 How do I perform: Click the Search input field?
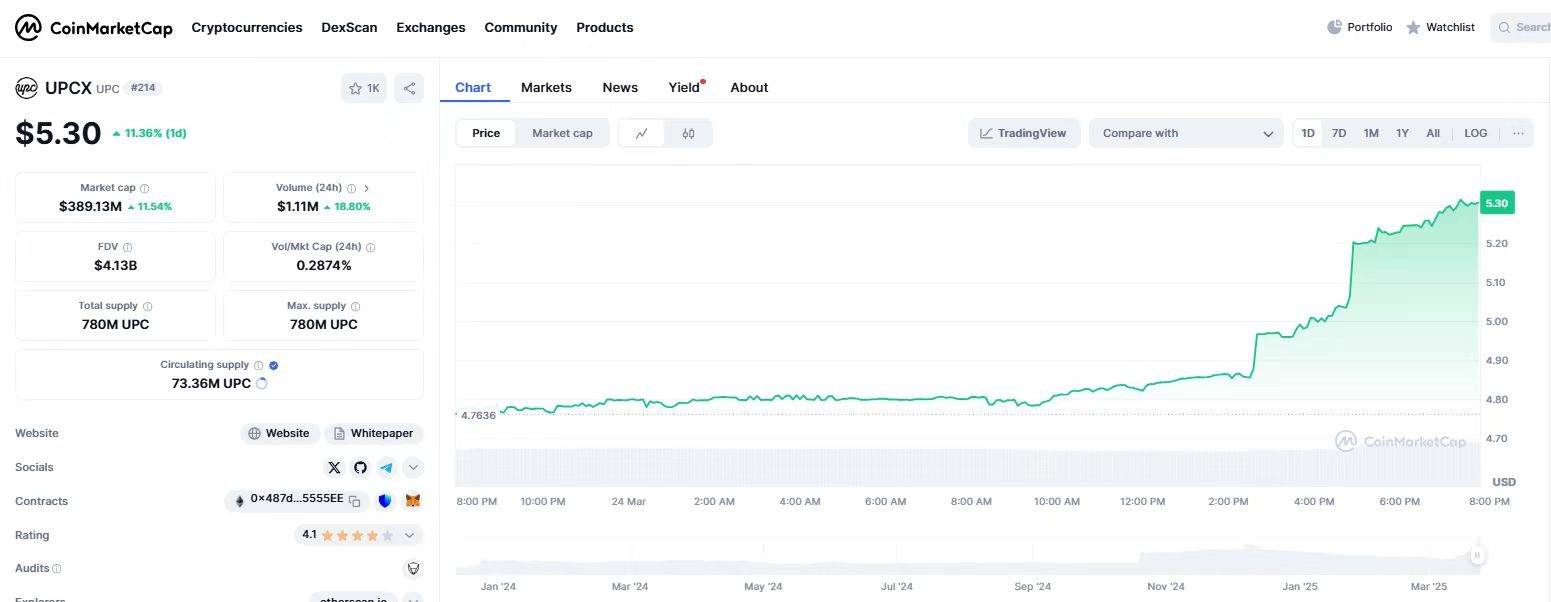[1521, 27]
